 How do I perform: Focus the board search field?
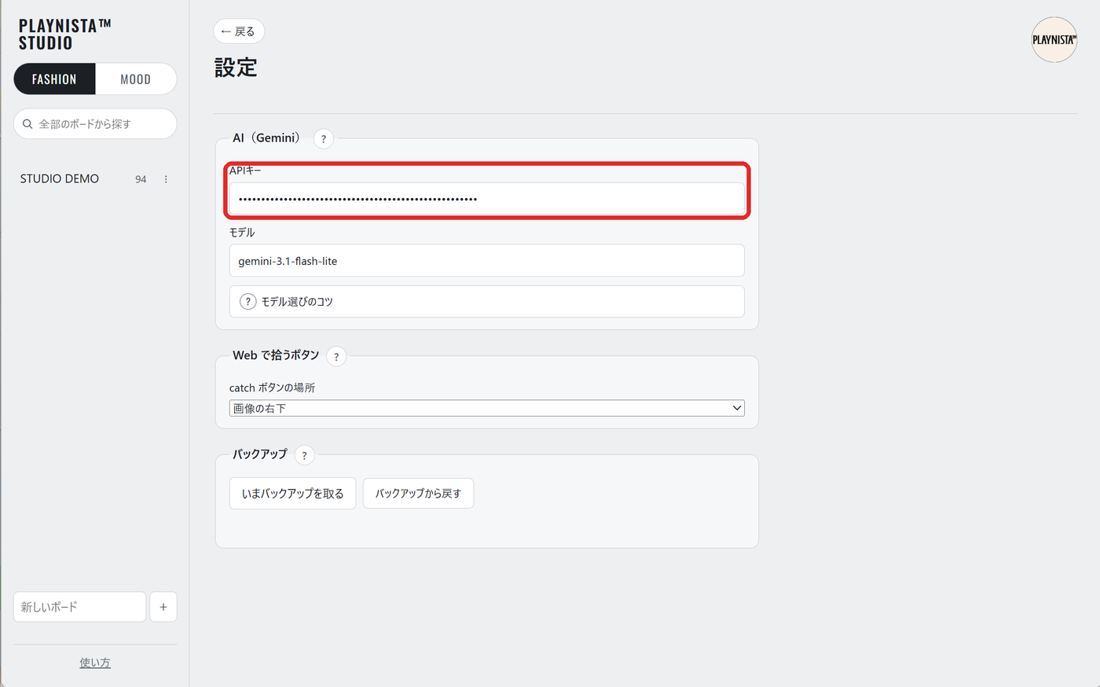point(95,124)
